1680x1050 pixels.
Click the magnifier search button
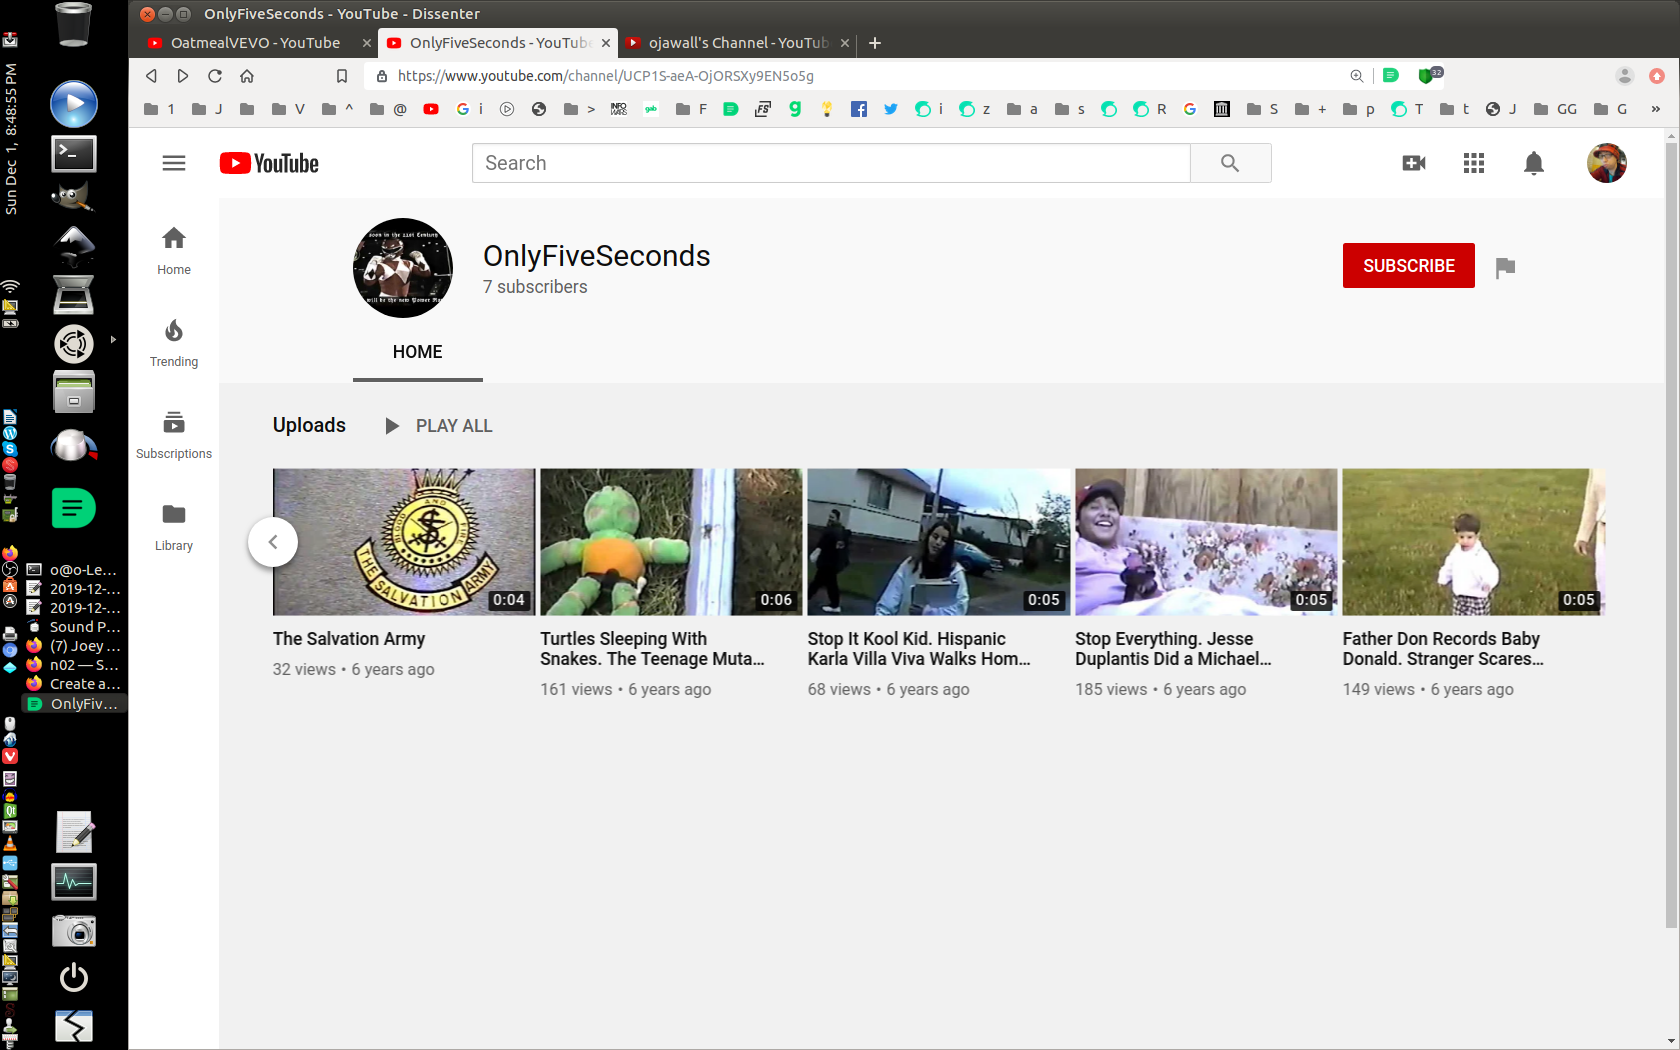1230,163
